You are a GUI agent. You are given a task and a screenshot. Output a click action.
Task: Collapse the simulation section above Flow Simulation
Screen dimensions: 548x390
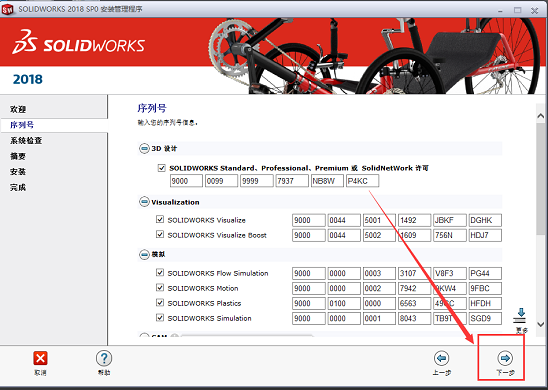[144, 254]
